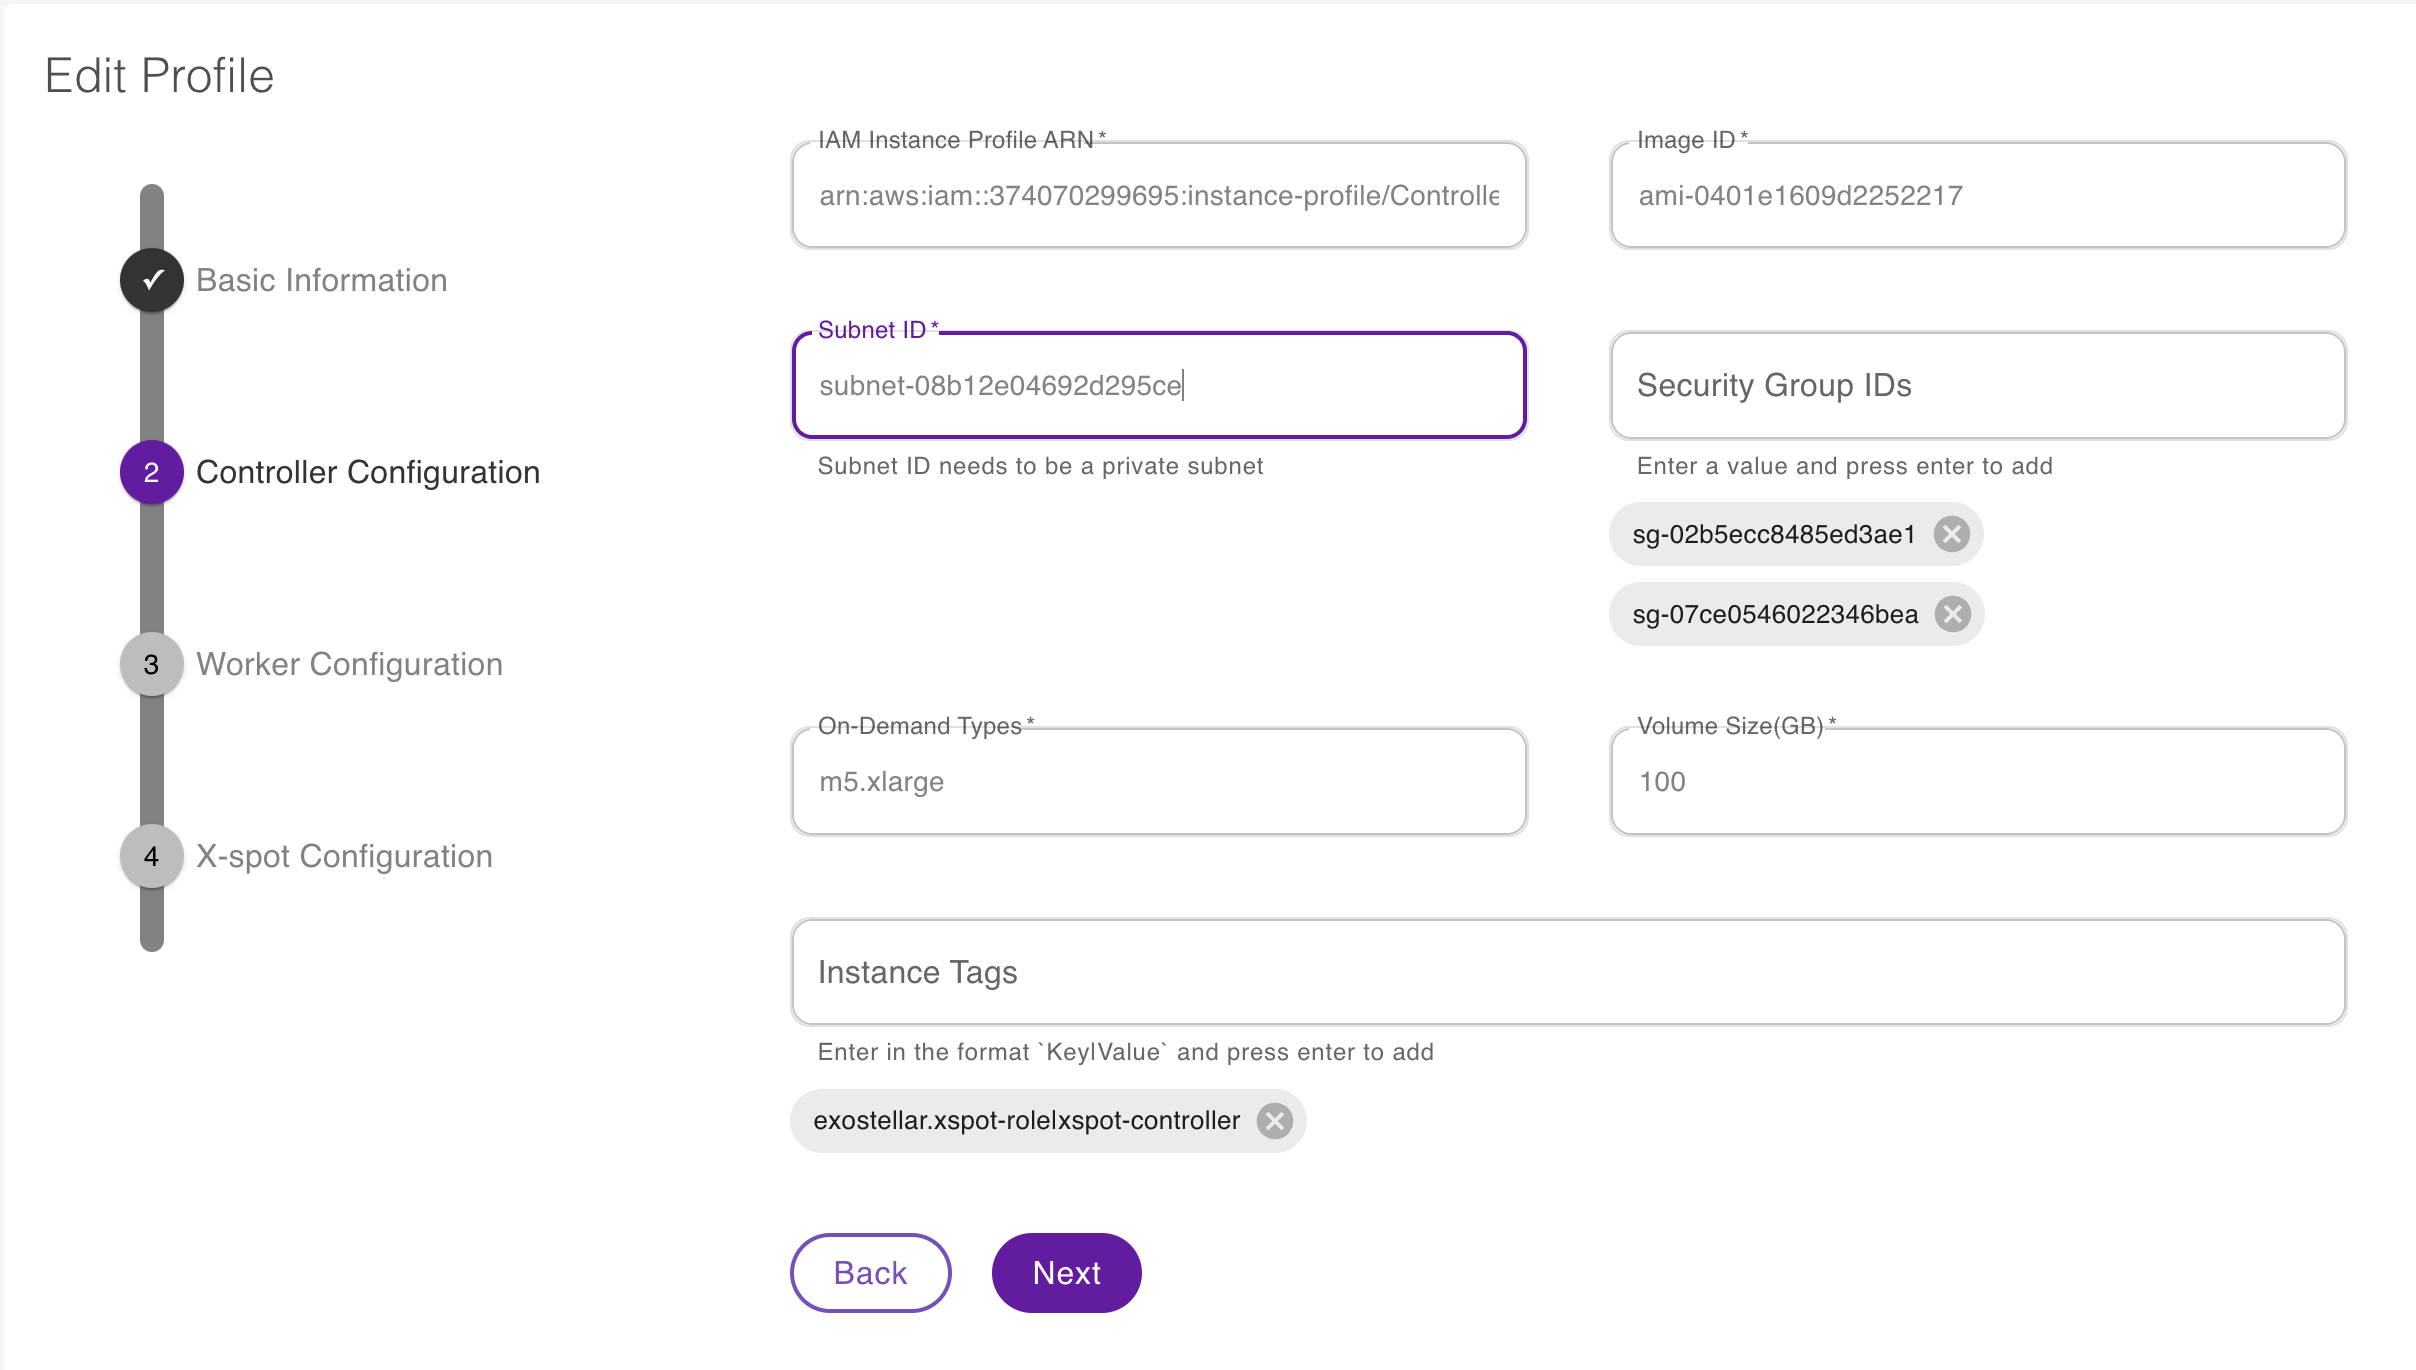Remove the sg-07ce0546022346bea security group chip
The image size is (2416, 1370).
(x=1952, y=614)
